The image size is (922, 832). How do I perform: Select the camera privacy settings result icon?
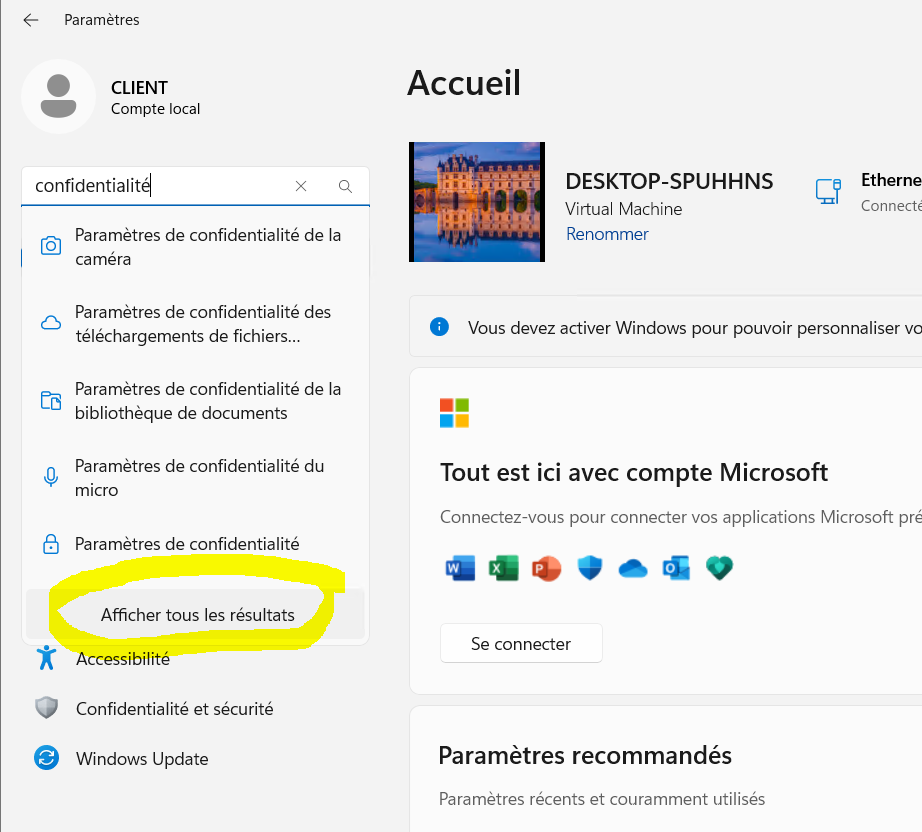(x=51, y=245)
